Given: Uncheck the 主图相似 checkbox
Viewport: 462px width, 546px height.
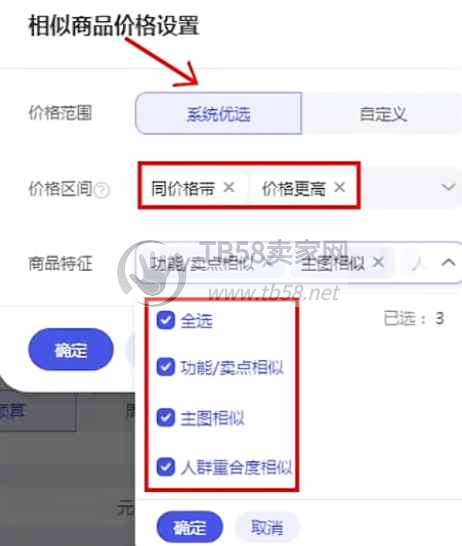Looking at the screenshot, I should 165,418.
